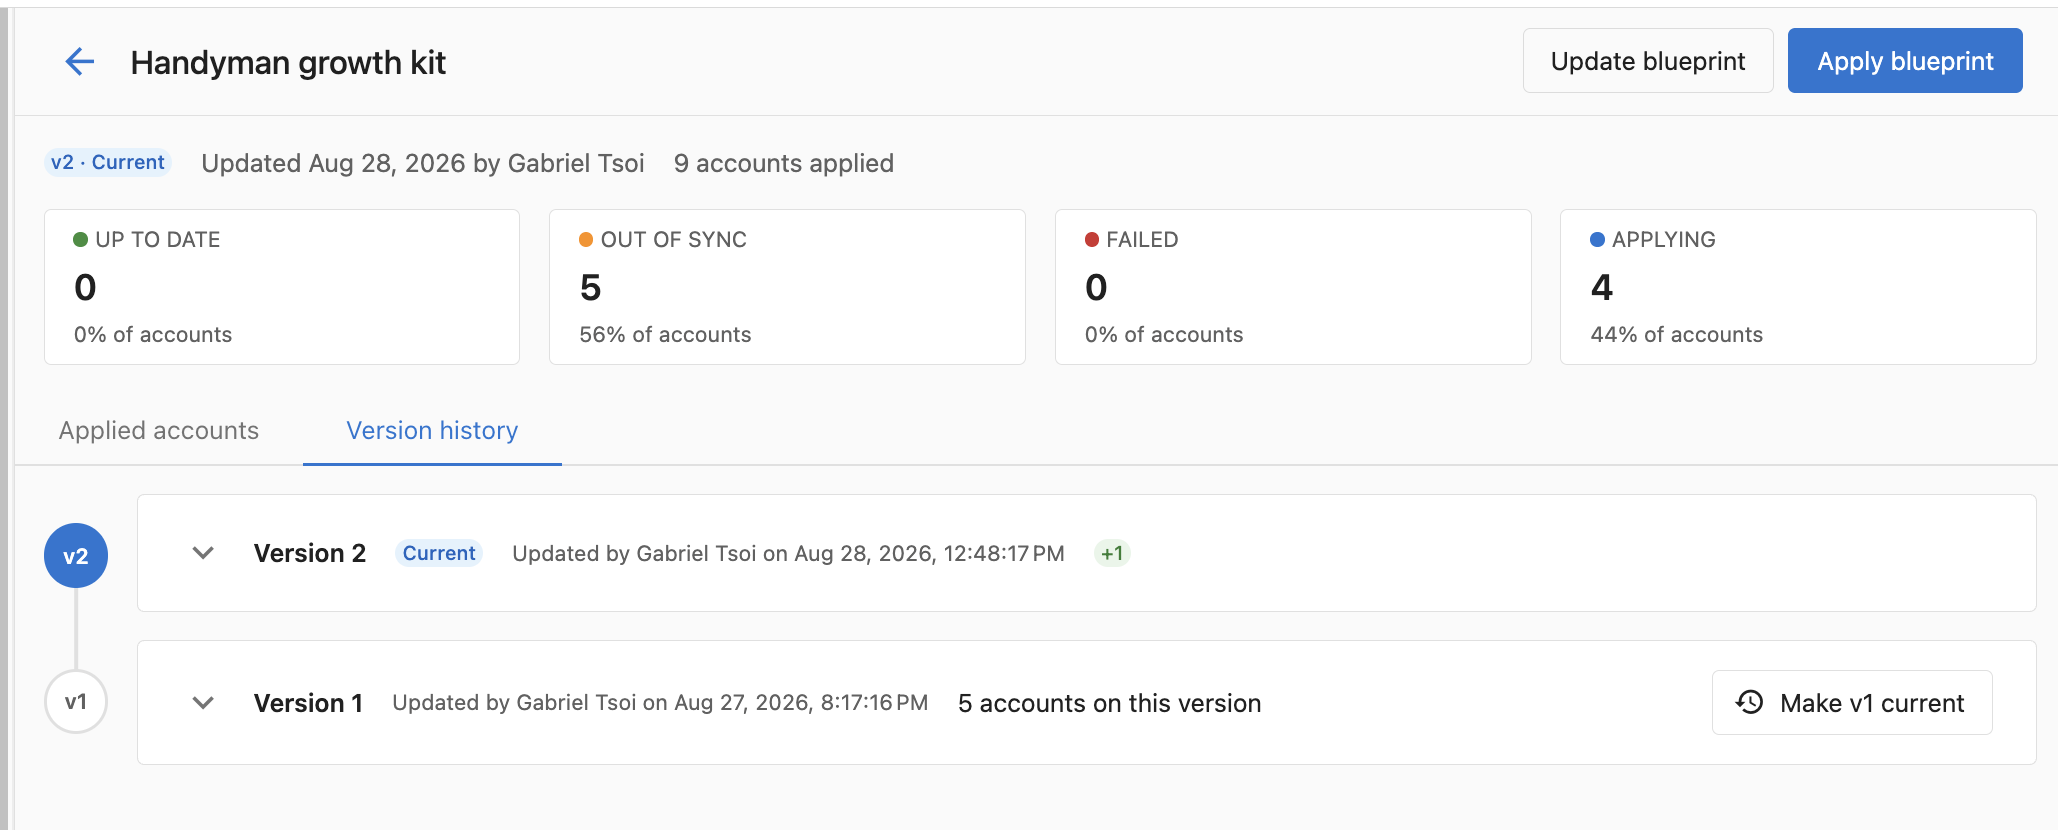Click the Current label on Version 2
This screenshot has width=2058, height=830.
tap(439, 553)
